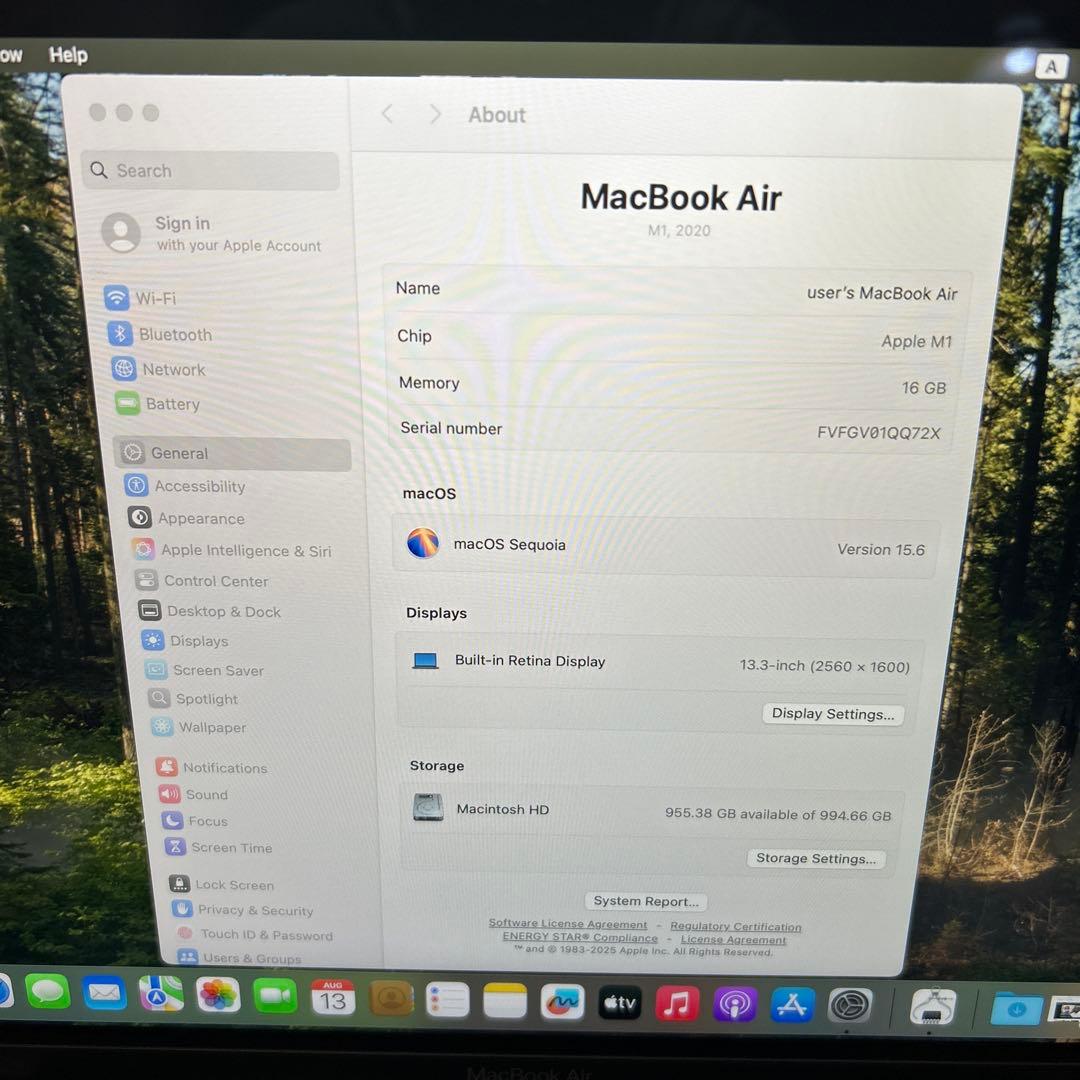Open Privacy & Security settings
The width and height of the screenshot is (1080, 1080).
click(242, 910)
